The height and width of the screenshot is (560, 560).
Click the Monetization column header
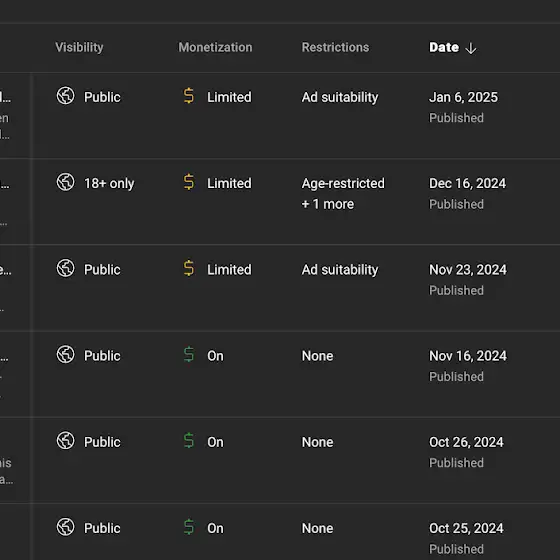point(215,47)
